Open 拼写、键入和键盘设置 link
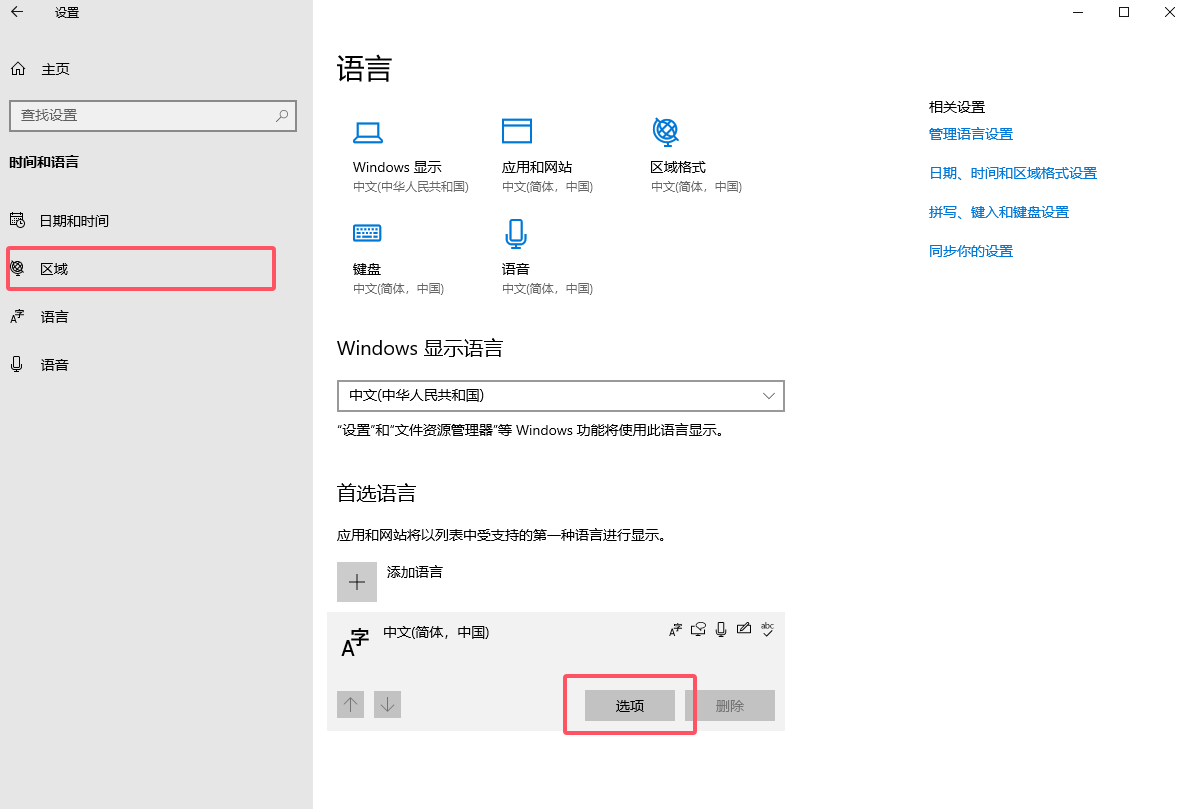The height and width of the screenshot is (809, 1187). 999,212
